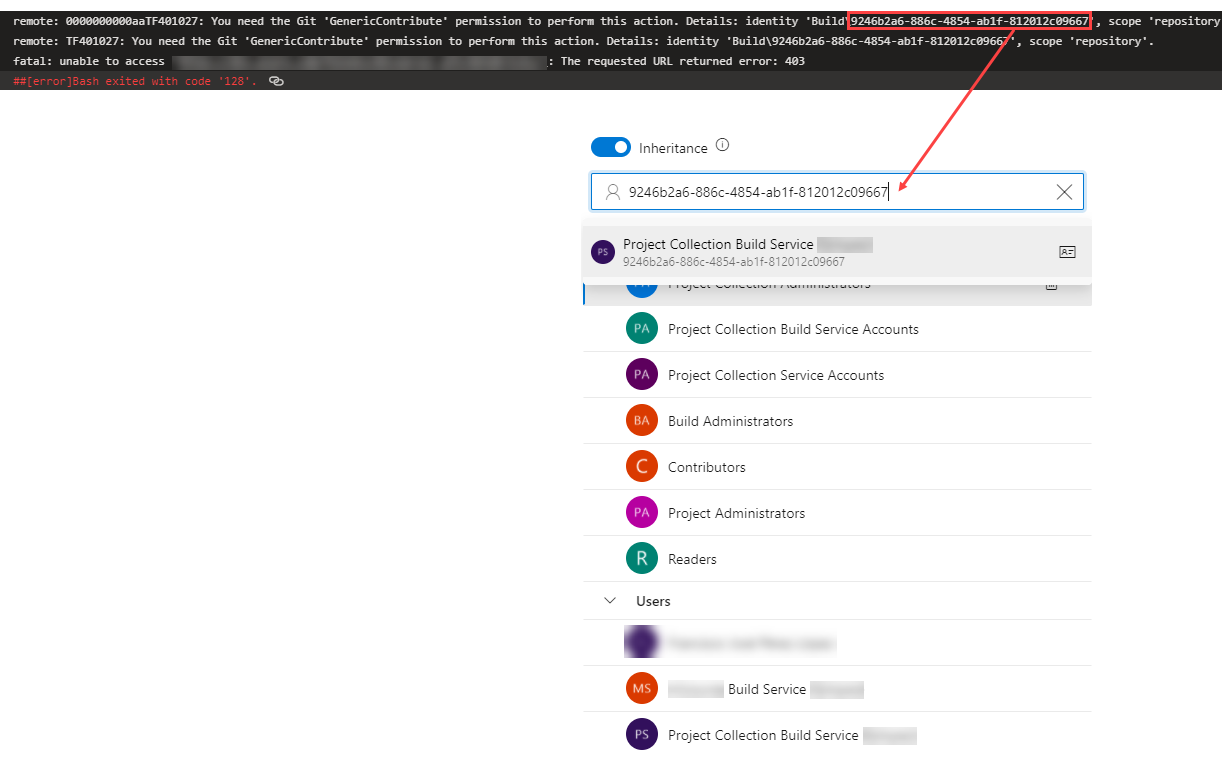Select the Project Collection Build Service suggestion
1222x768 pixels.
coord(837,252)
